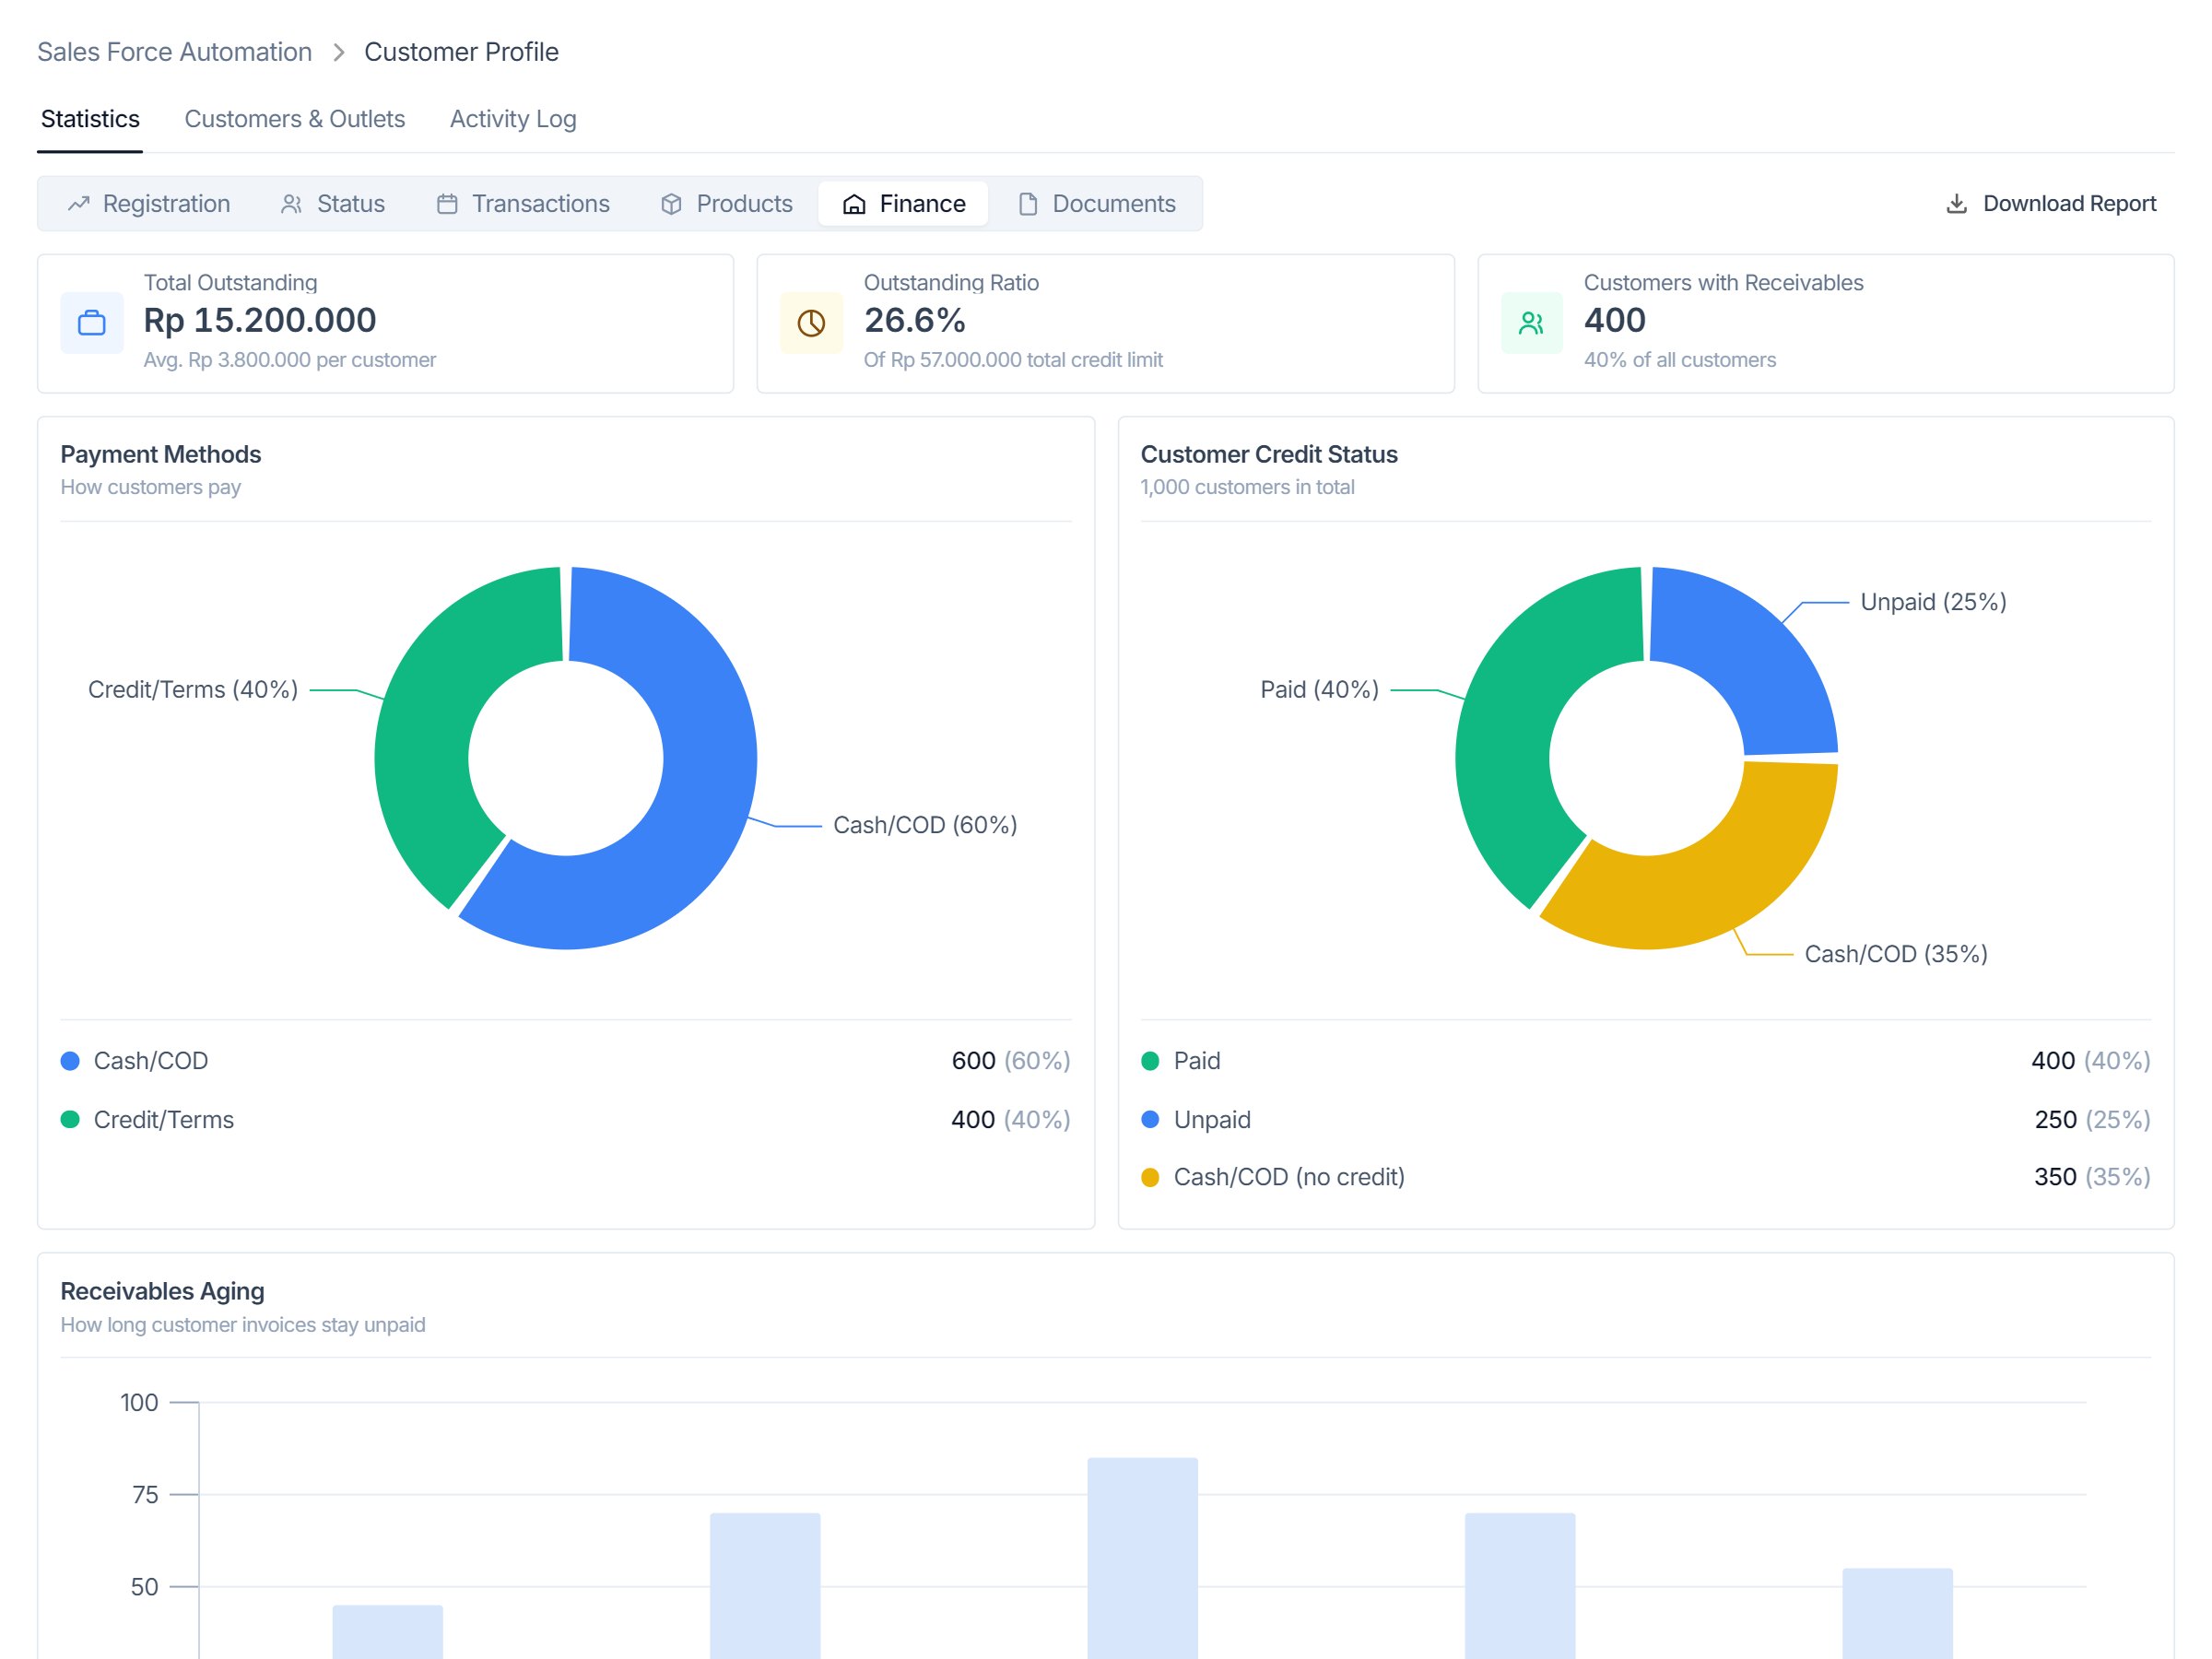Click the green Credit/Terms legend dot

70,1120
